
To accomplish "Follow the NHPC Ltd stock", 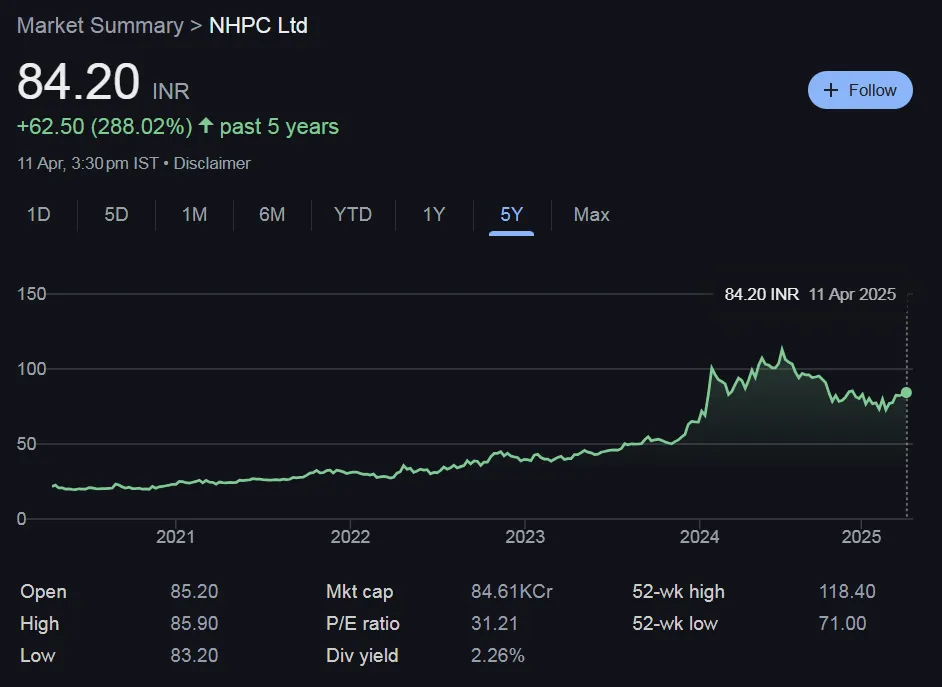I will [860, 90].
